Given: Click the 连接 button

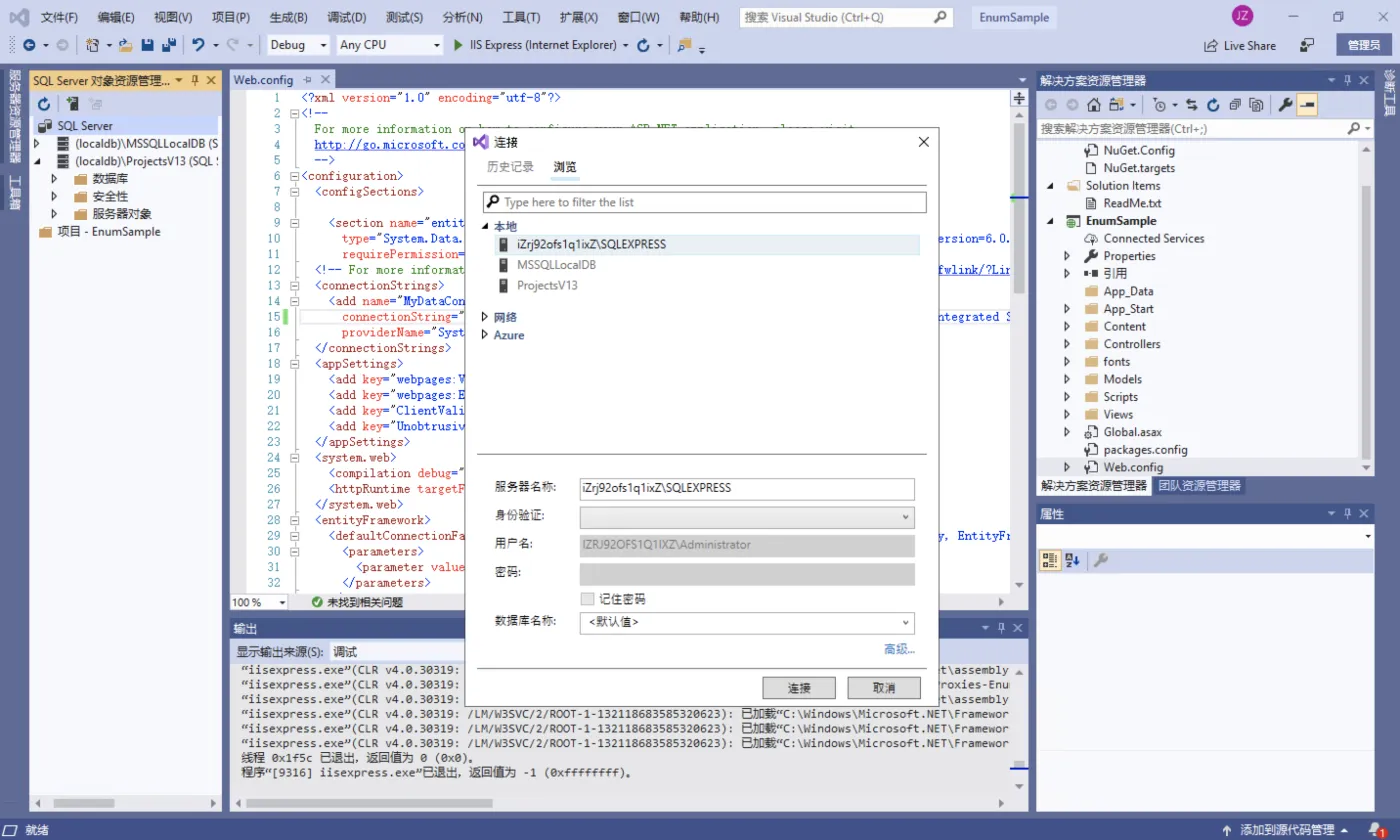Looking at the screenshot, I should 798,688.
